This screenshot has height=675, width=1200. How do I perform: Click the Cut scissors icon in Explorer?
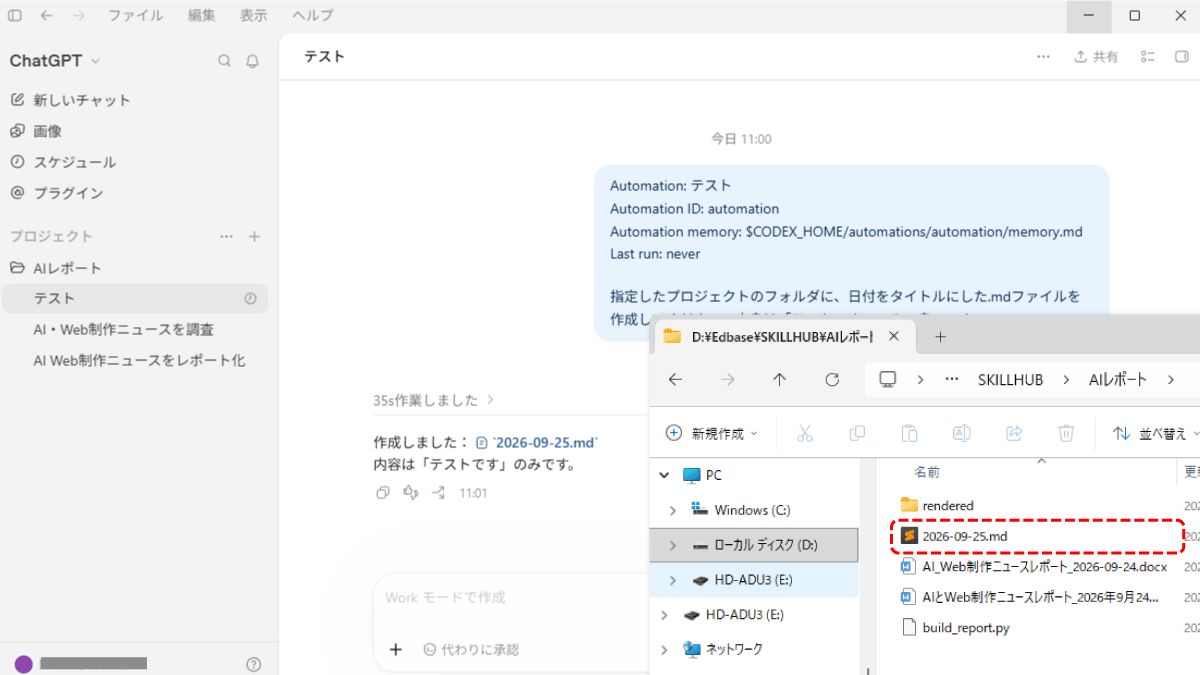click(805, 433)
